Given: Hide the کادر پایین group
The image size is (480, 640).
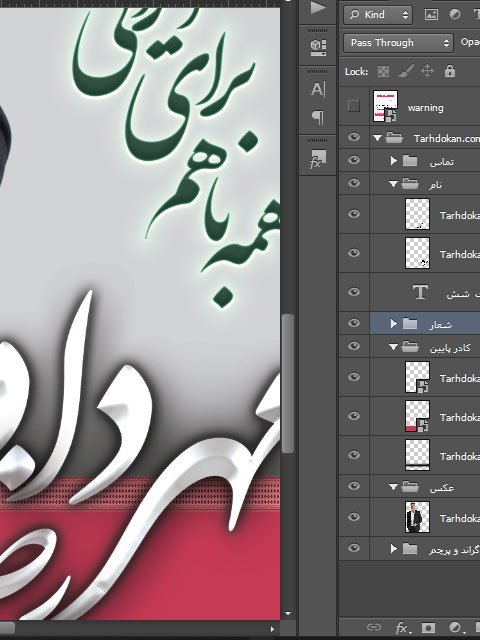Looking at the screenshot, I should [x=354, y=346].
